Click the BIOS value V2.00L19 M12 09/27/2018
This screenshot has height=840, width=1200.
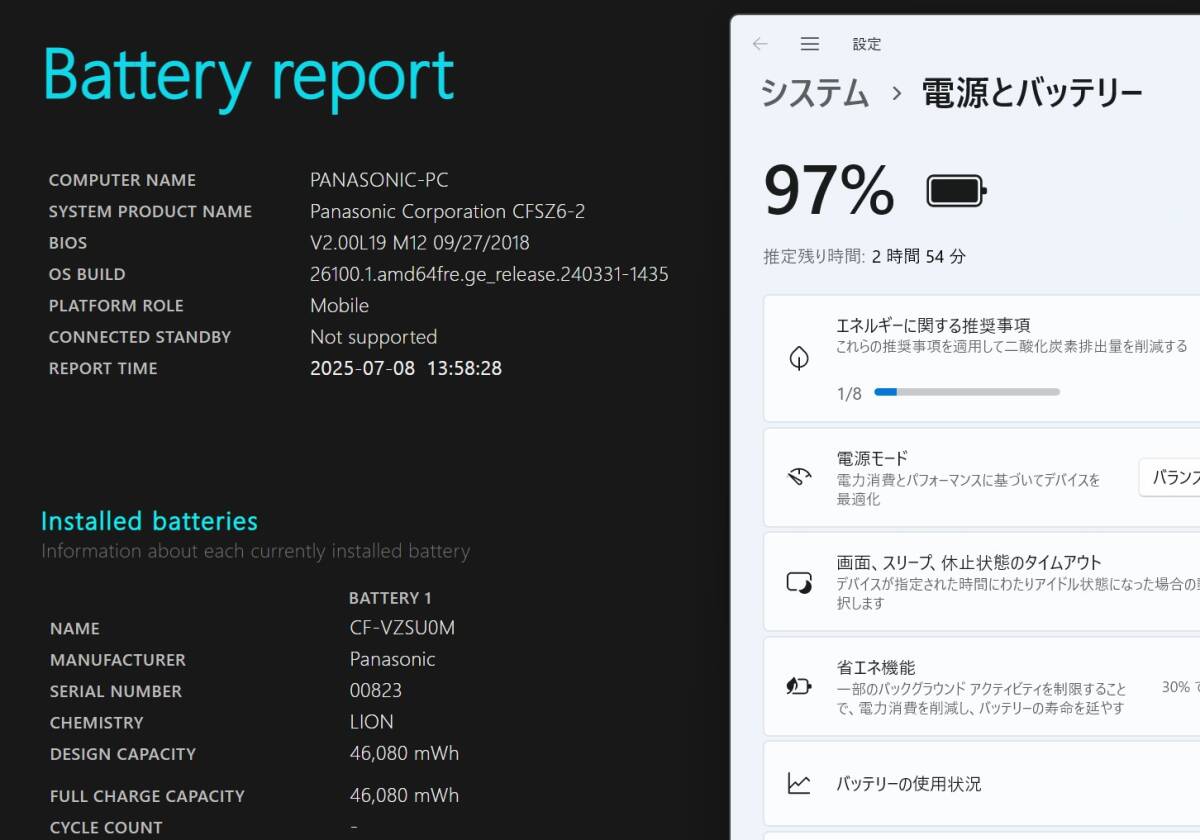(x=420, y=243)
